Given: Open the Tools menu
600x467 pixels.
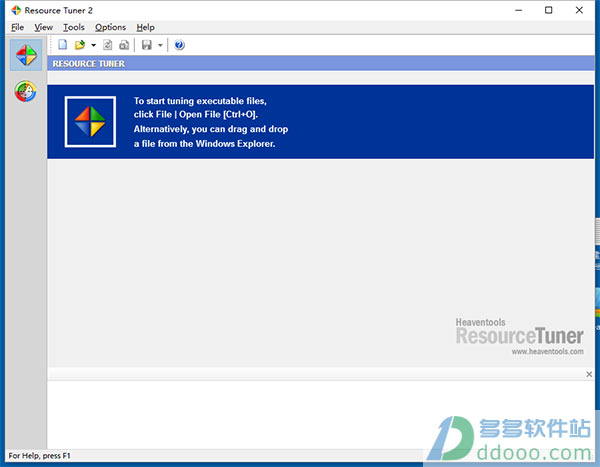Looking at the screenshot, I should [74, 27].
